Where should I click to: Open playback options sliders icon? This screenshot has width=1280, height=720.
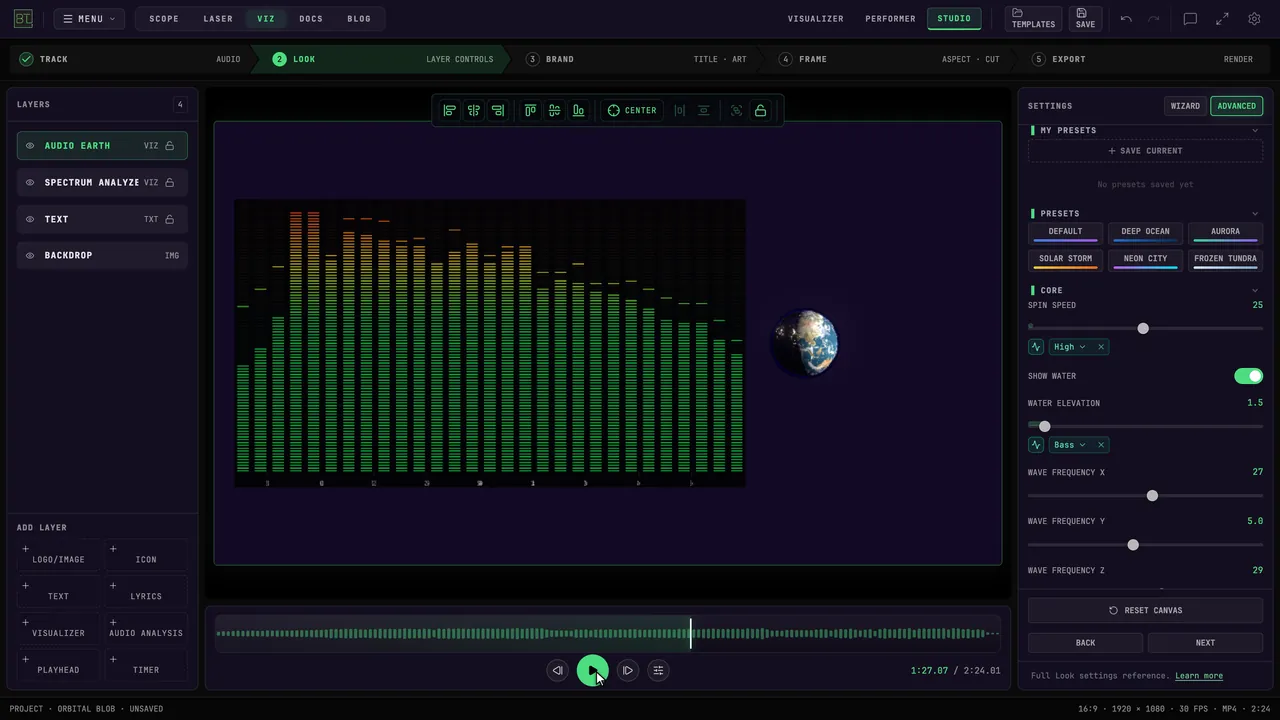coord(658,670)
